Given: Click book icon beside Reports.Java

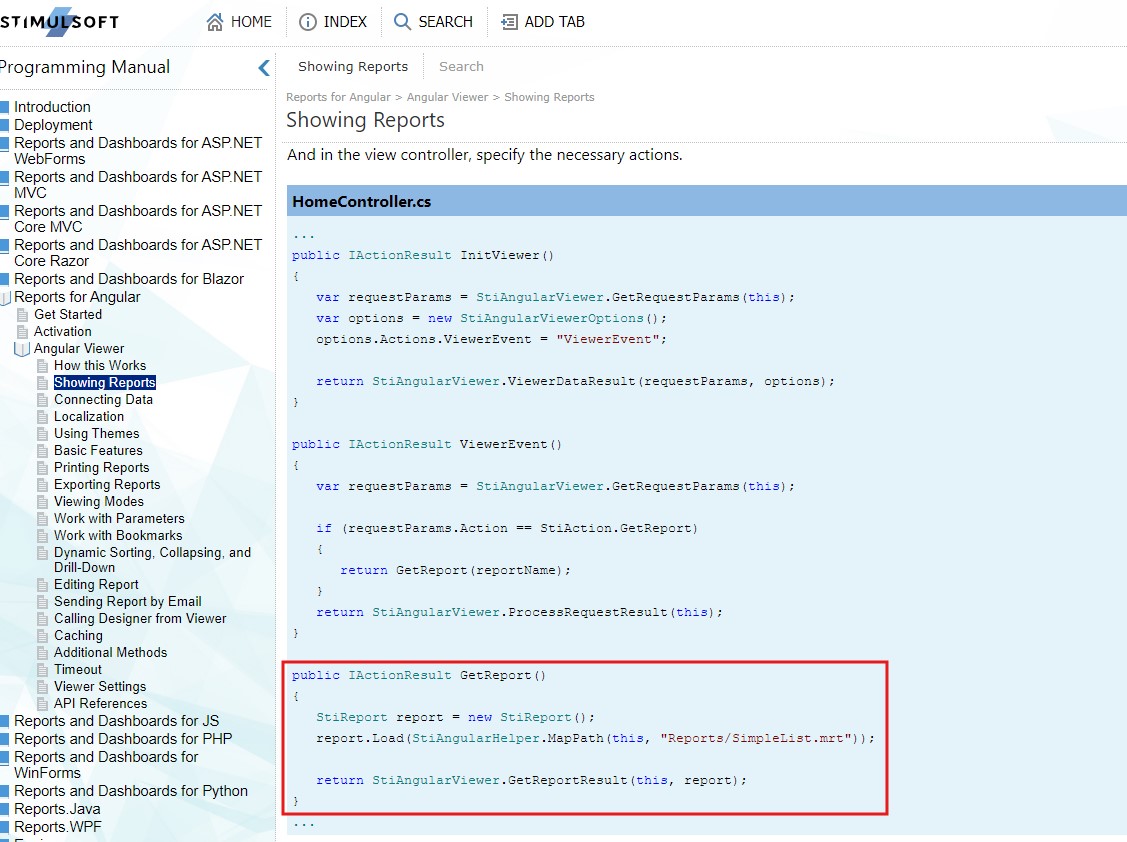Looking at the screenshot, I should coord(4,809).
